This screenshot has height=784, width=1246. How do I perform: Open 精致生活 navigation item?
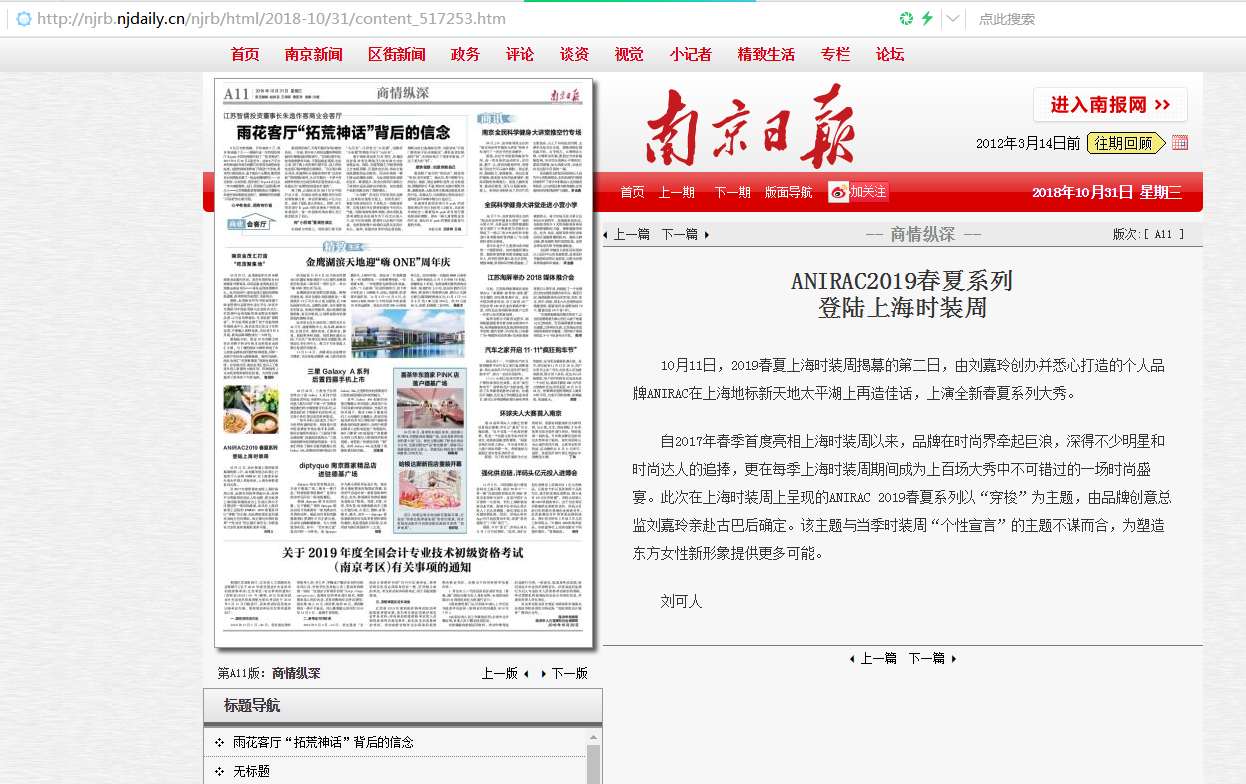click(766, 54)
